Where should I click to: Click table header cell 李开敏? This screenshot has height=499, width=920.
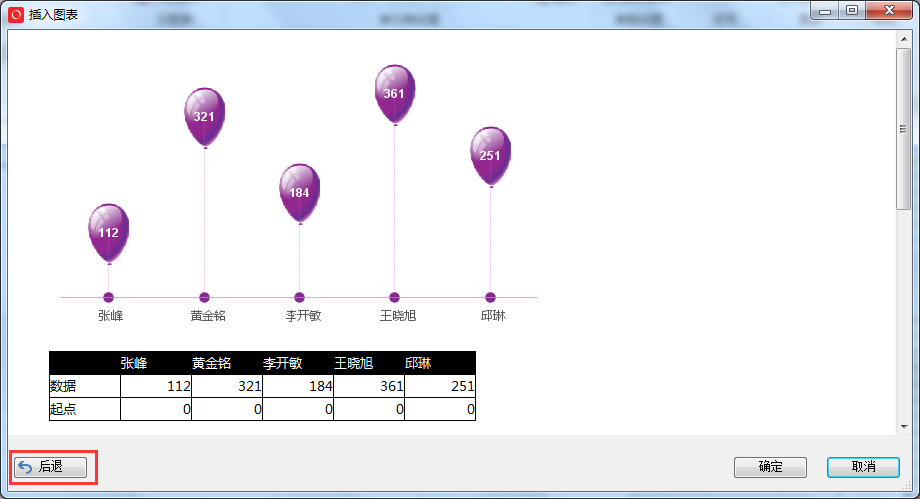(297, 363)
